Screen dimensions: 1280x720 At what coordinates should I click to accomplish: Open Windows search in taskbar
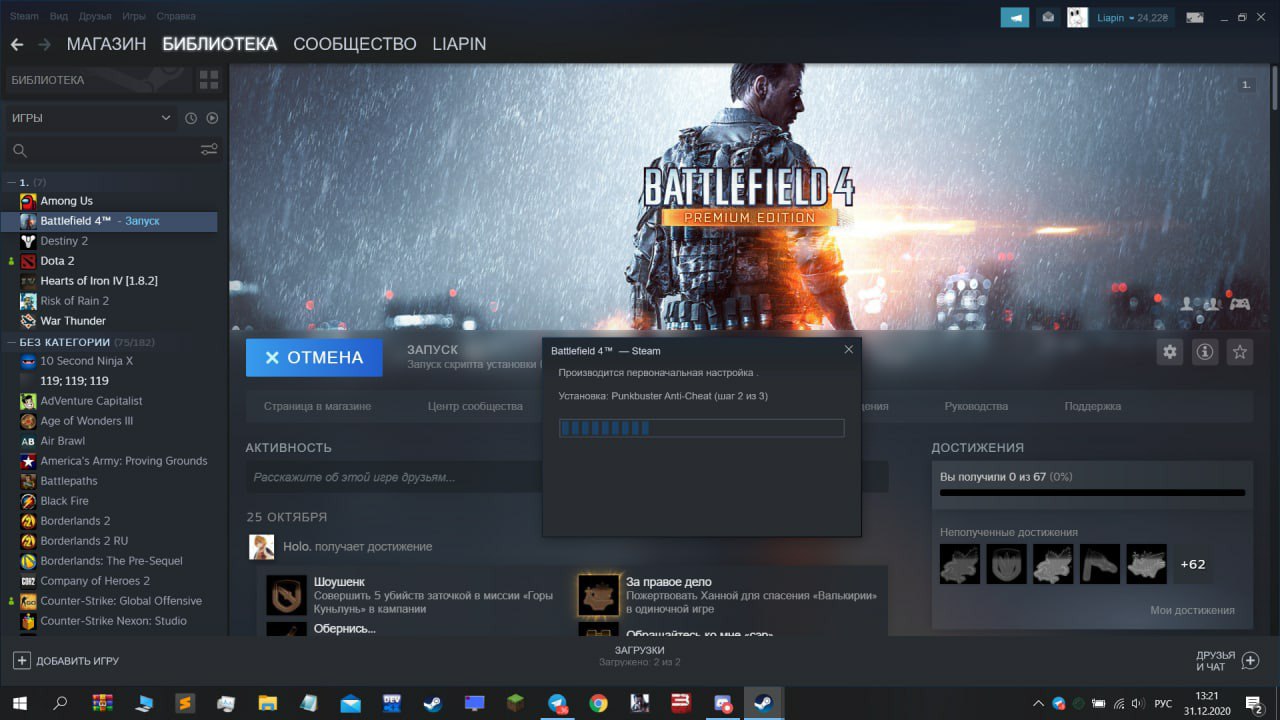(60, 703)
